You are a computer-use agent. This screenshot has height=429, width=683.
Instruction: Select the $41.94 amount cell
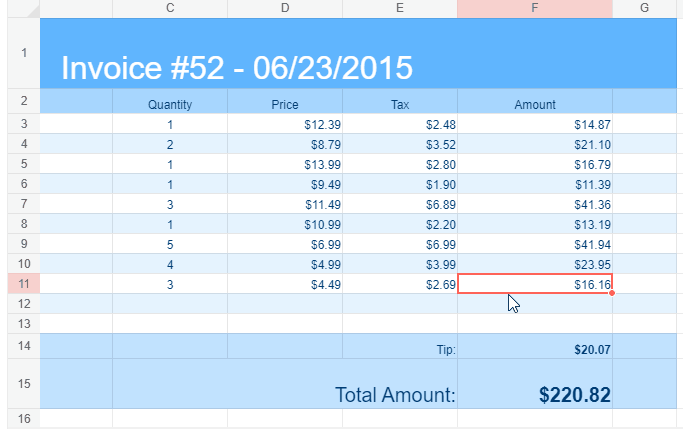tap(535, 244)
